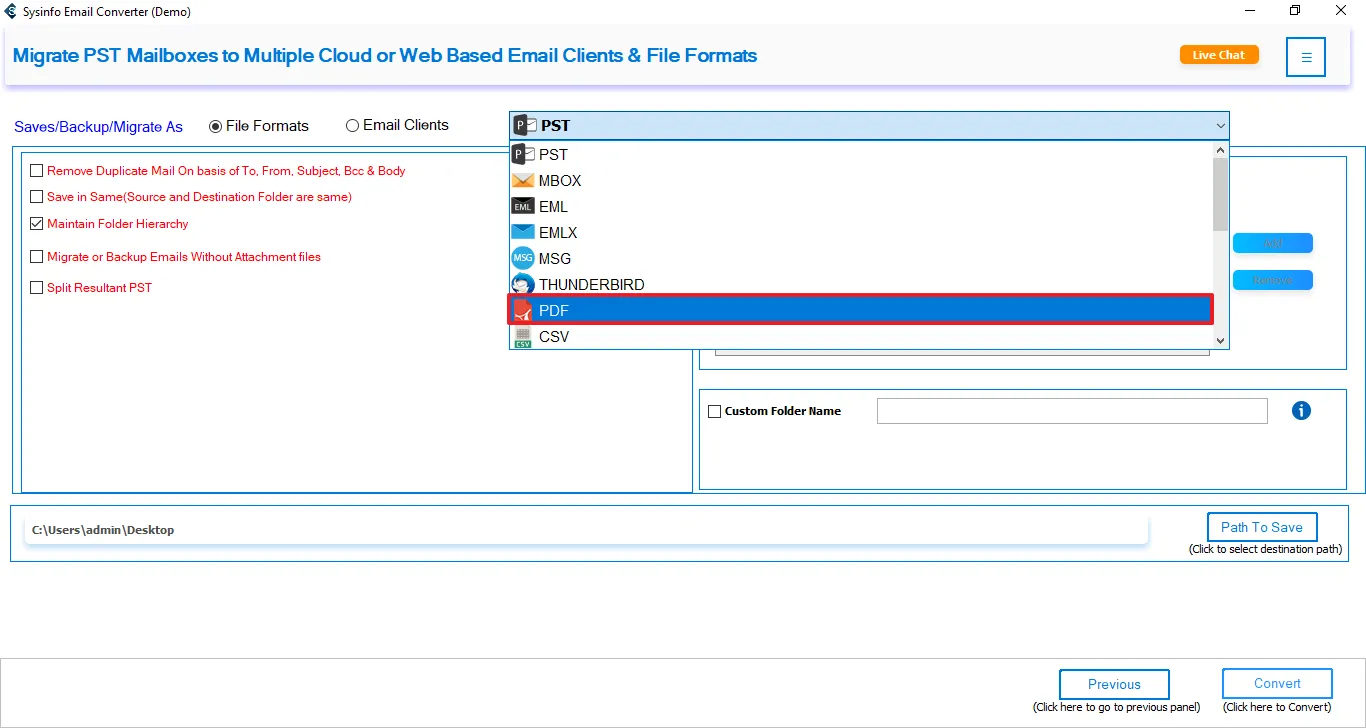Open the hamburger menu
The width and height of the screenshot is (1366, 728).
point(1306,57)
